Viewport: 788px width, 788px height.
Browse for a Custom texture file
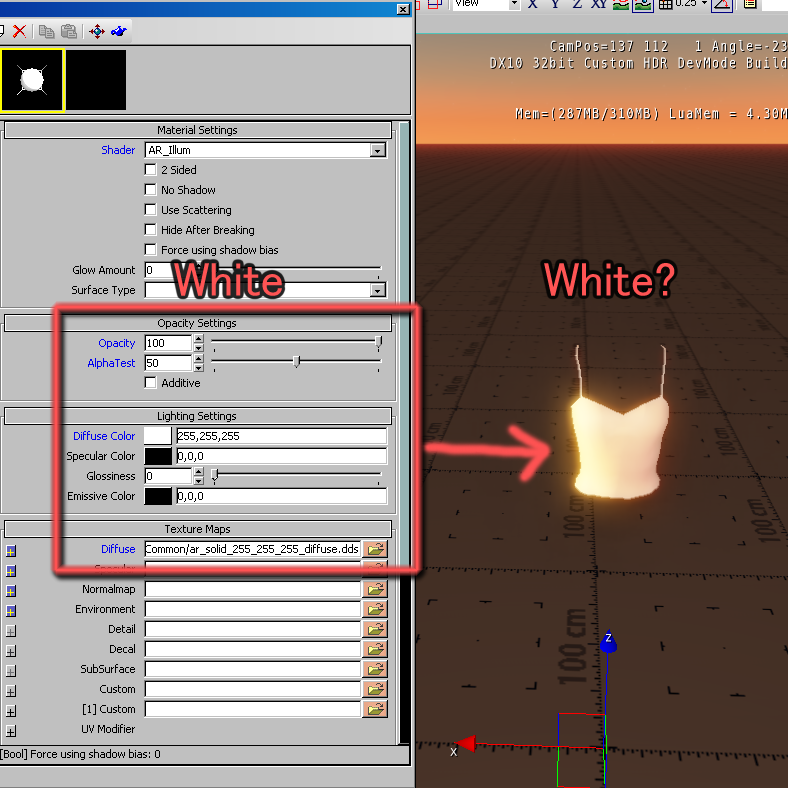pyautogui.click(x=375, y=690)
